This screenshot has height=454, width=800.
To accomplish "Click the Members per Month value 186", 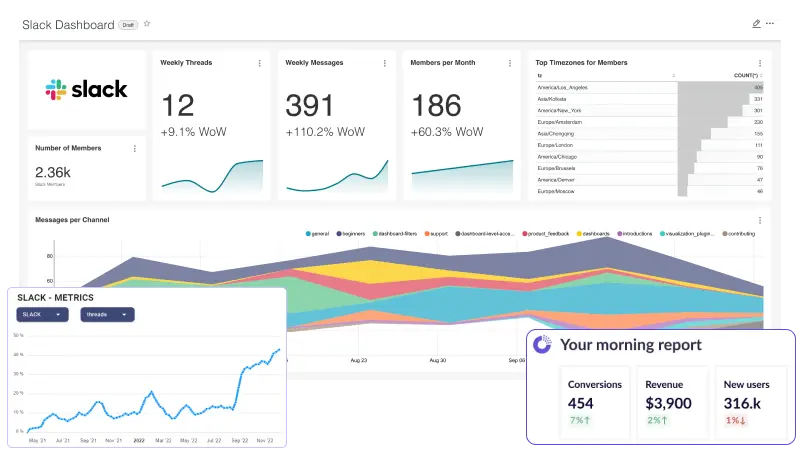I will tap(436, 106).
